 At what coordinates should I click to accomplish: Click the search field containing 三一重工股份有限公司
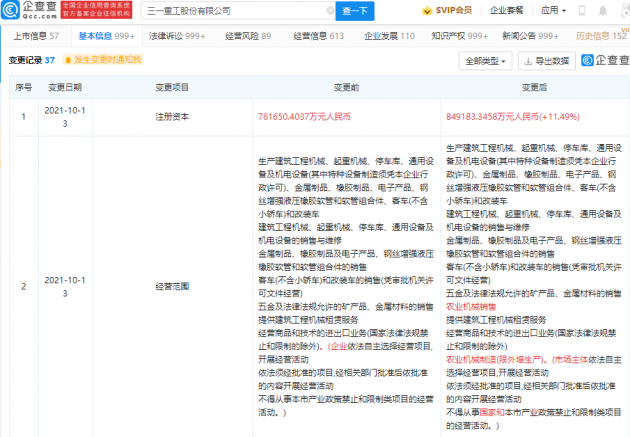(x=238, y=11)
